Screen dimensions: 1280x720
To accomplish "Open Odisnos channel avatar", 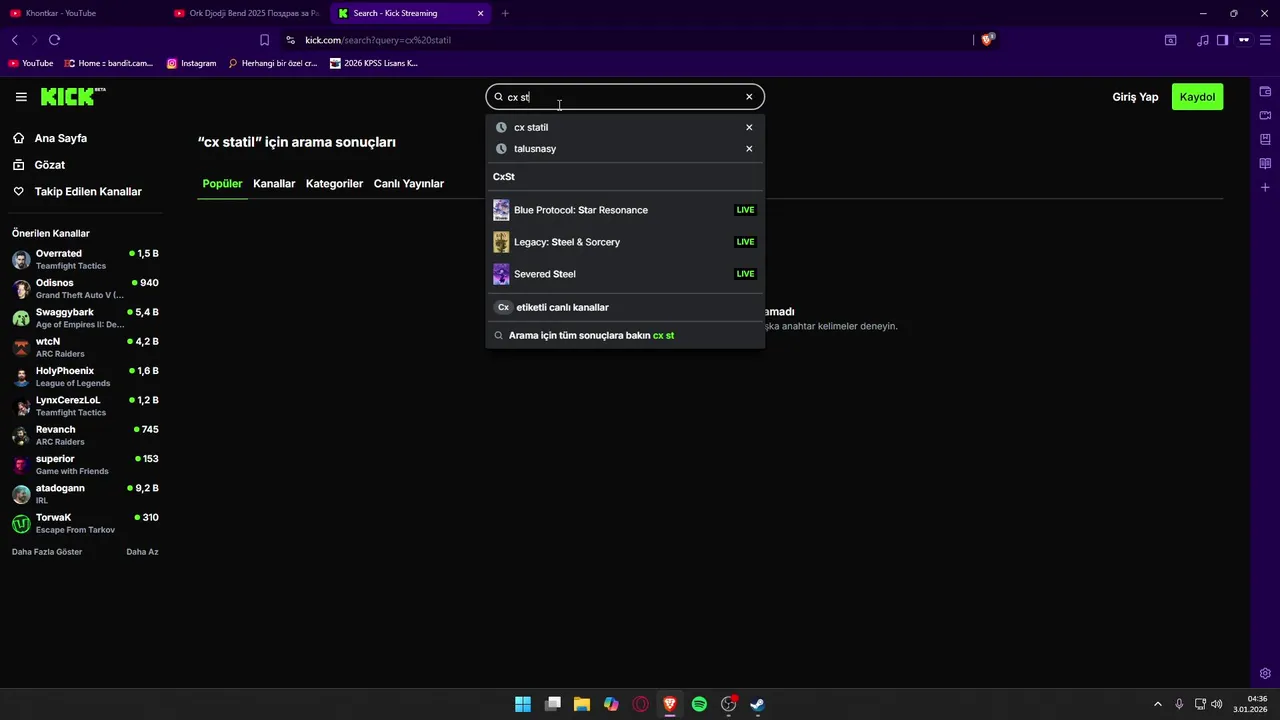I will (21, 289).
